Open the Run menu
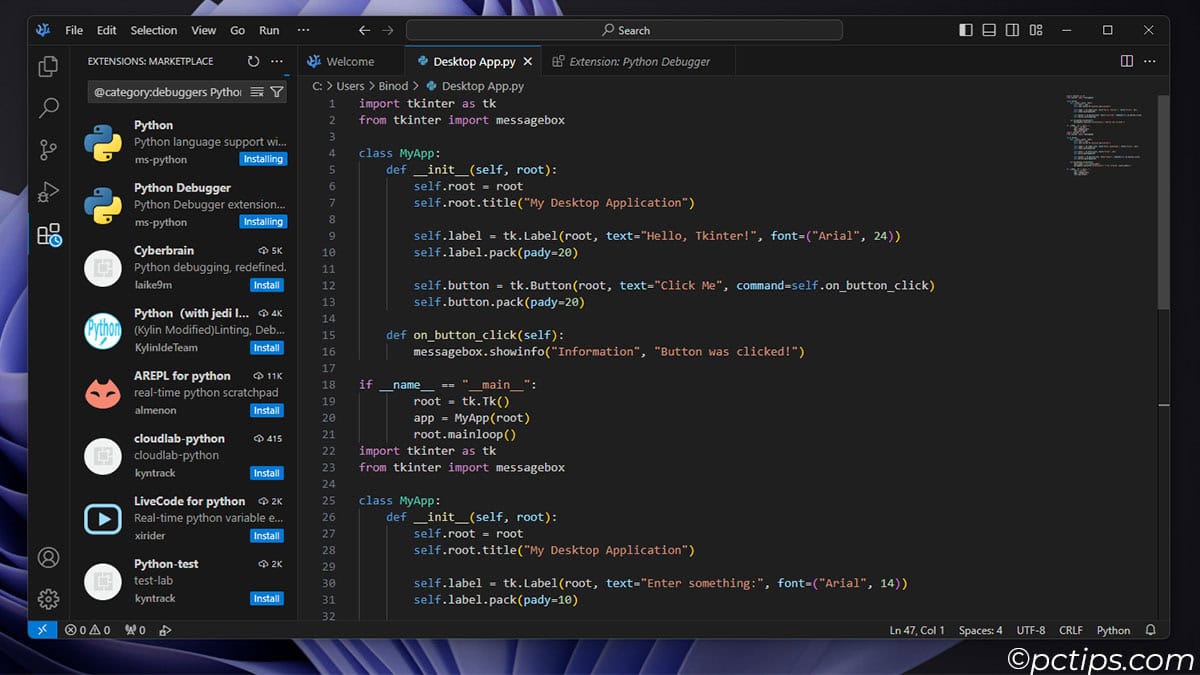Screen dimensions: 1200x675 pos(268,30)
